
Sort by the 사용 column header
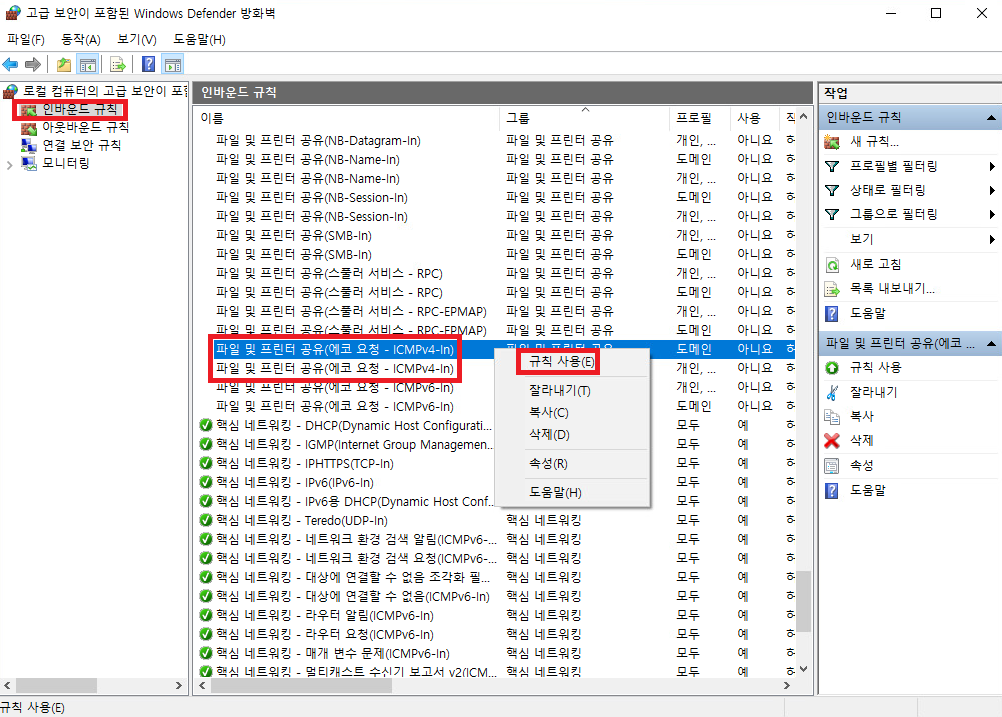click(x=754, y=118)
